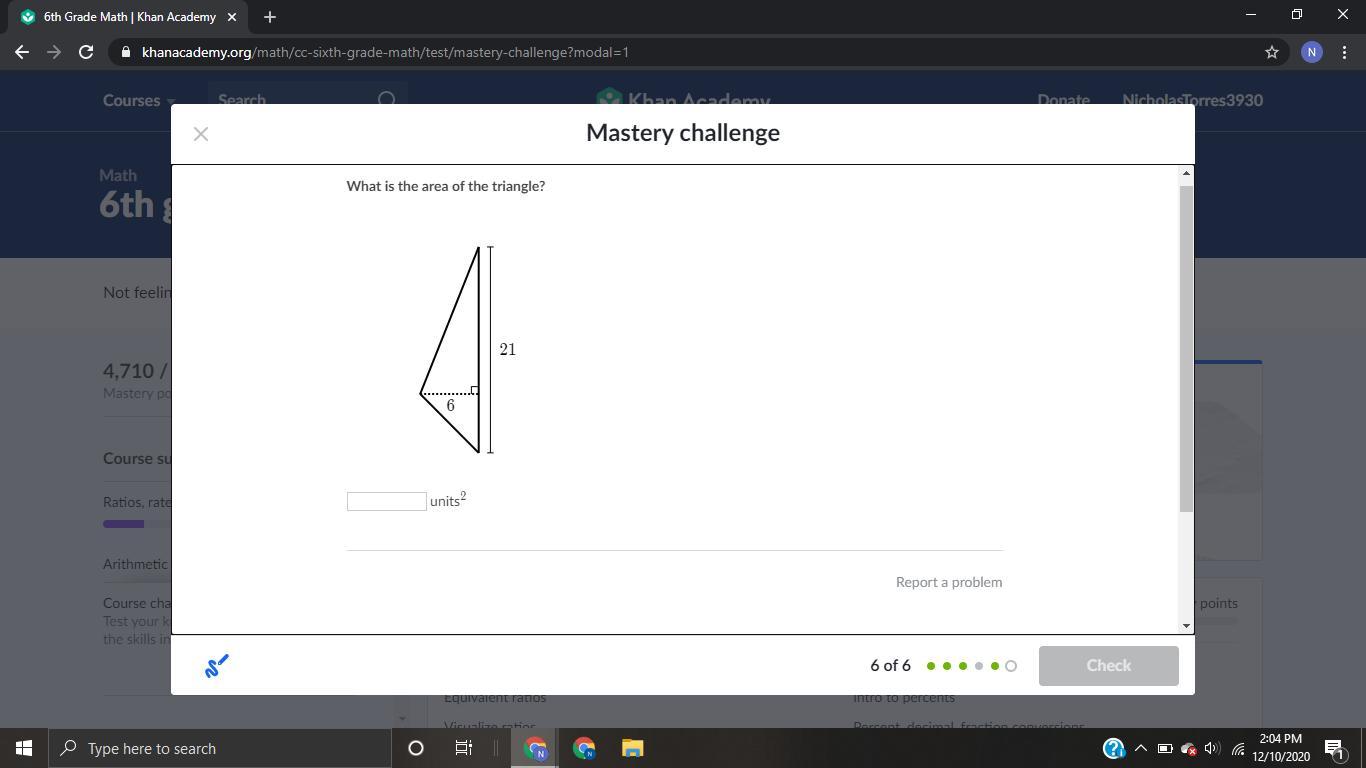Click the Windows taskbar search box

pos(220,748)
